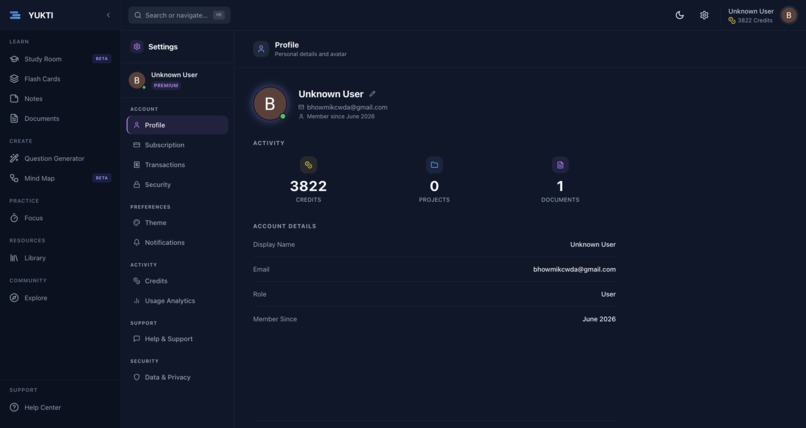806x428 pixels.
Task: Select Profile in settings menu
Action: point(177,125)
